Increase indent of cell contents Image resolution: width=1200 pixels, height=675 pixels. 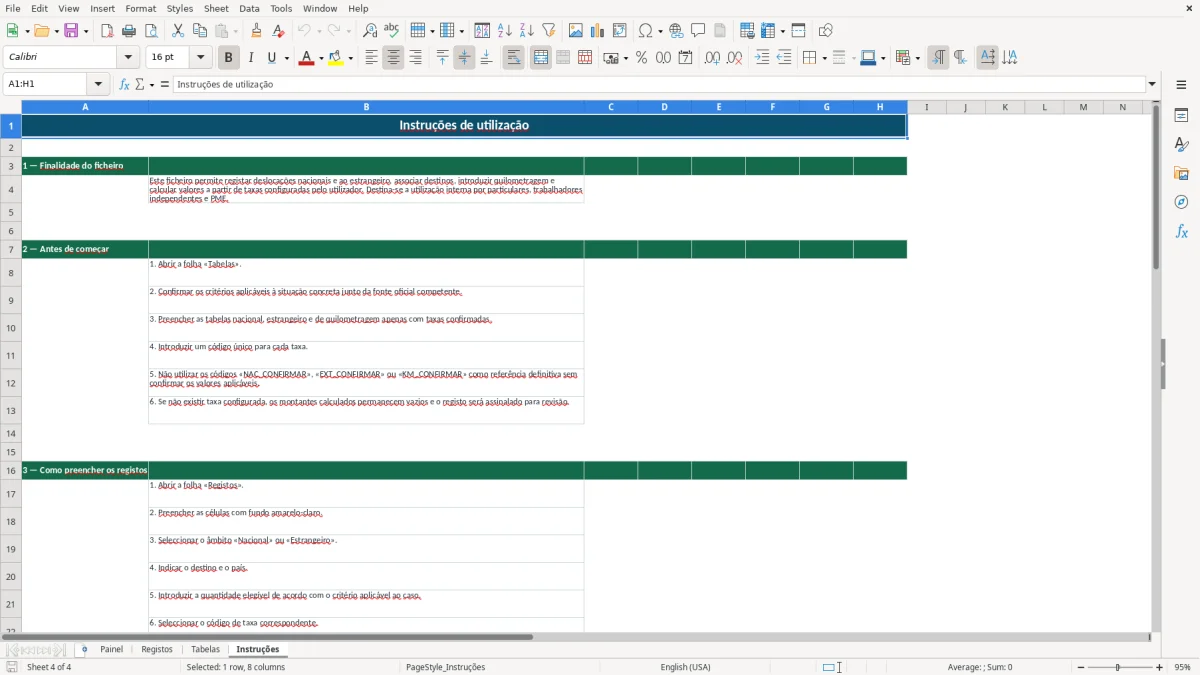[762, 58]
